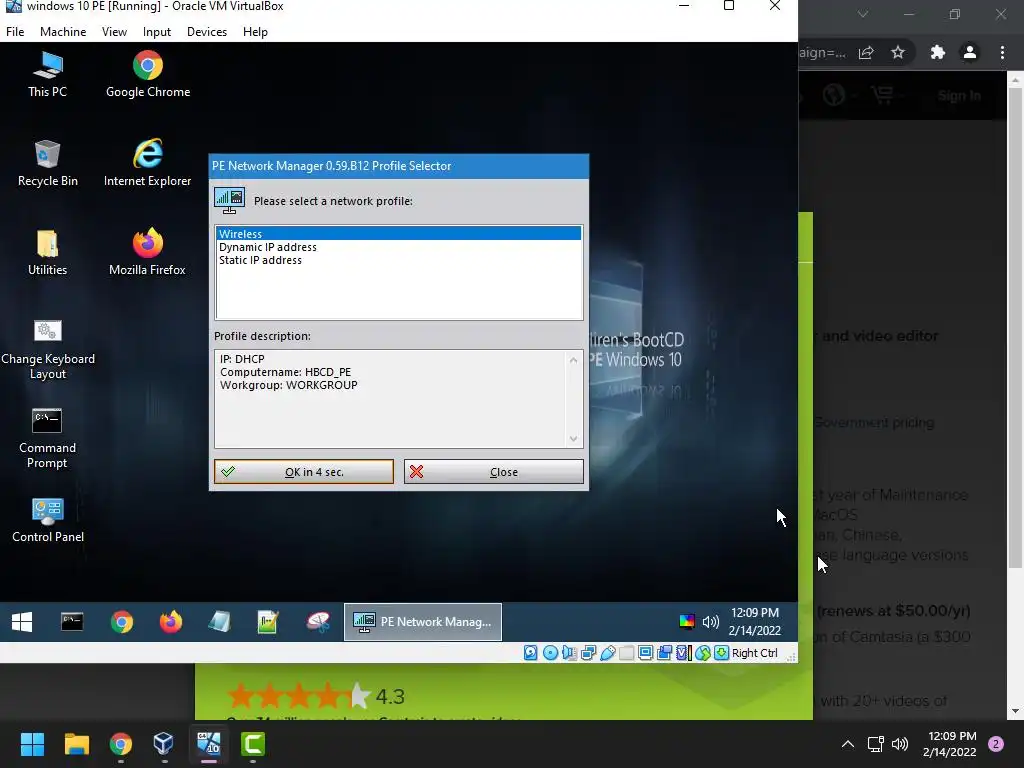Open VirtualBox View menu
Image resolution: width=1024 pixels, height=768 pixels.
click(x=114, y=32)
